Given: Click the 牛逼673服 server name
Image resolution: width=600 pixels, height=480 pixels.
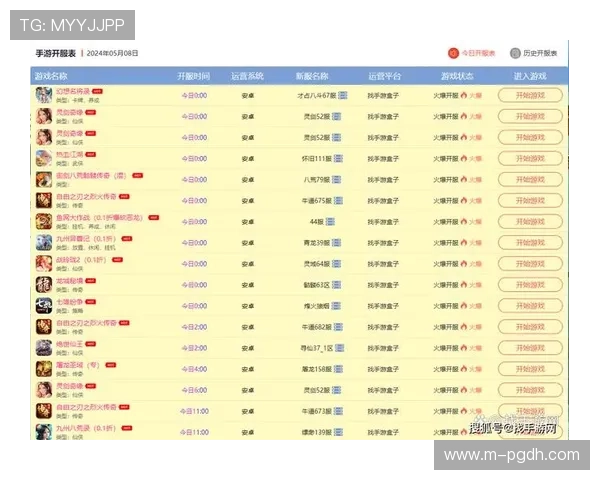Looking at the screenshot, I should point(317,411).
